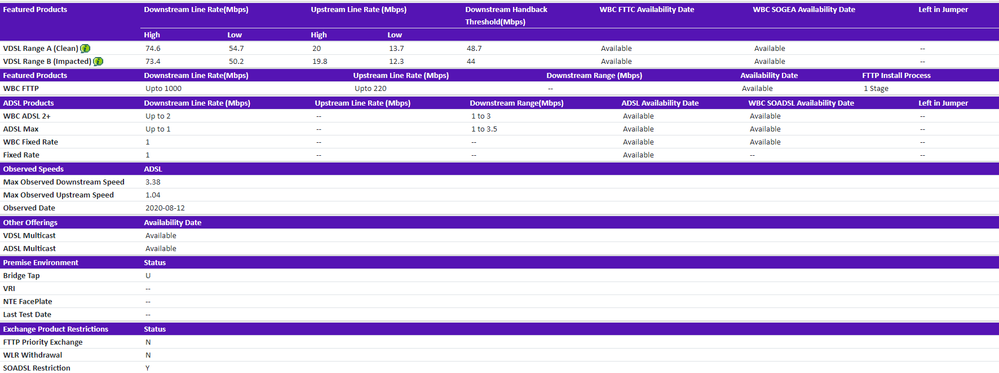This screenshot has height=373, width=999.
Task: Click the 13.7 upstream low value
Action: click(395, 48)
